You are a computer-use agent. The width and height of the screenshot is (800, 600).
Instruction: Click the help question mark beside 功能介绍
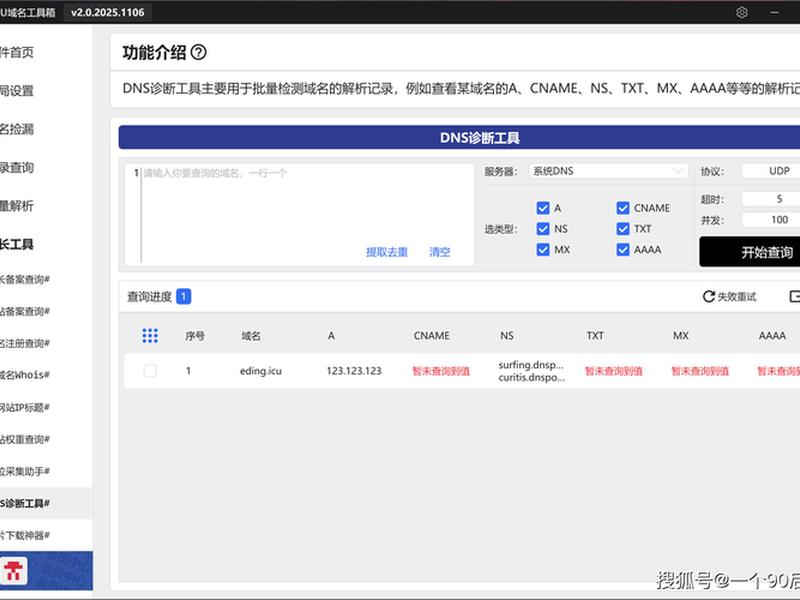tap(198, 52)
